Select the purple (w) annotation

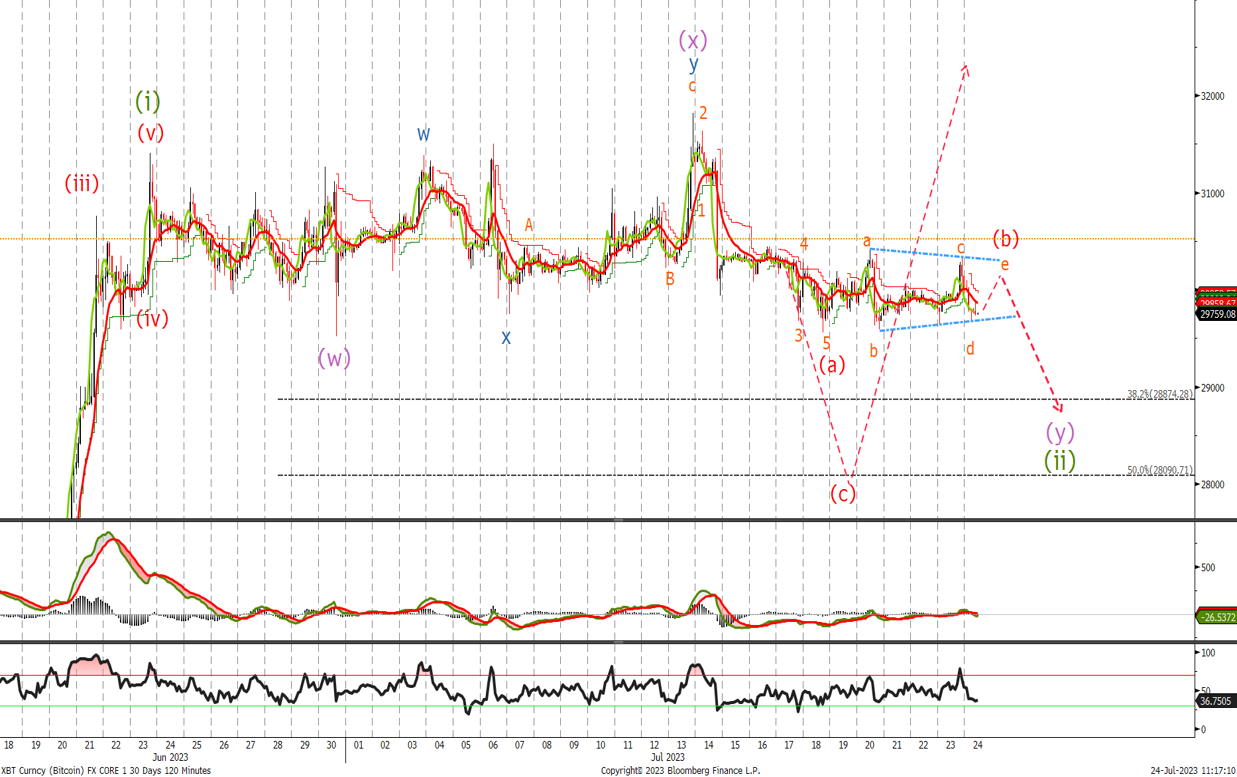tap(334, 357)
